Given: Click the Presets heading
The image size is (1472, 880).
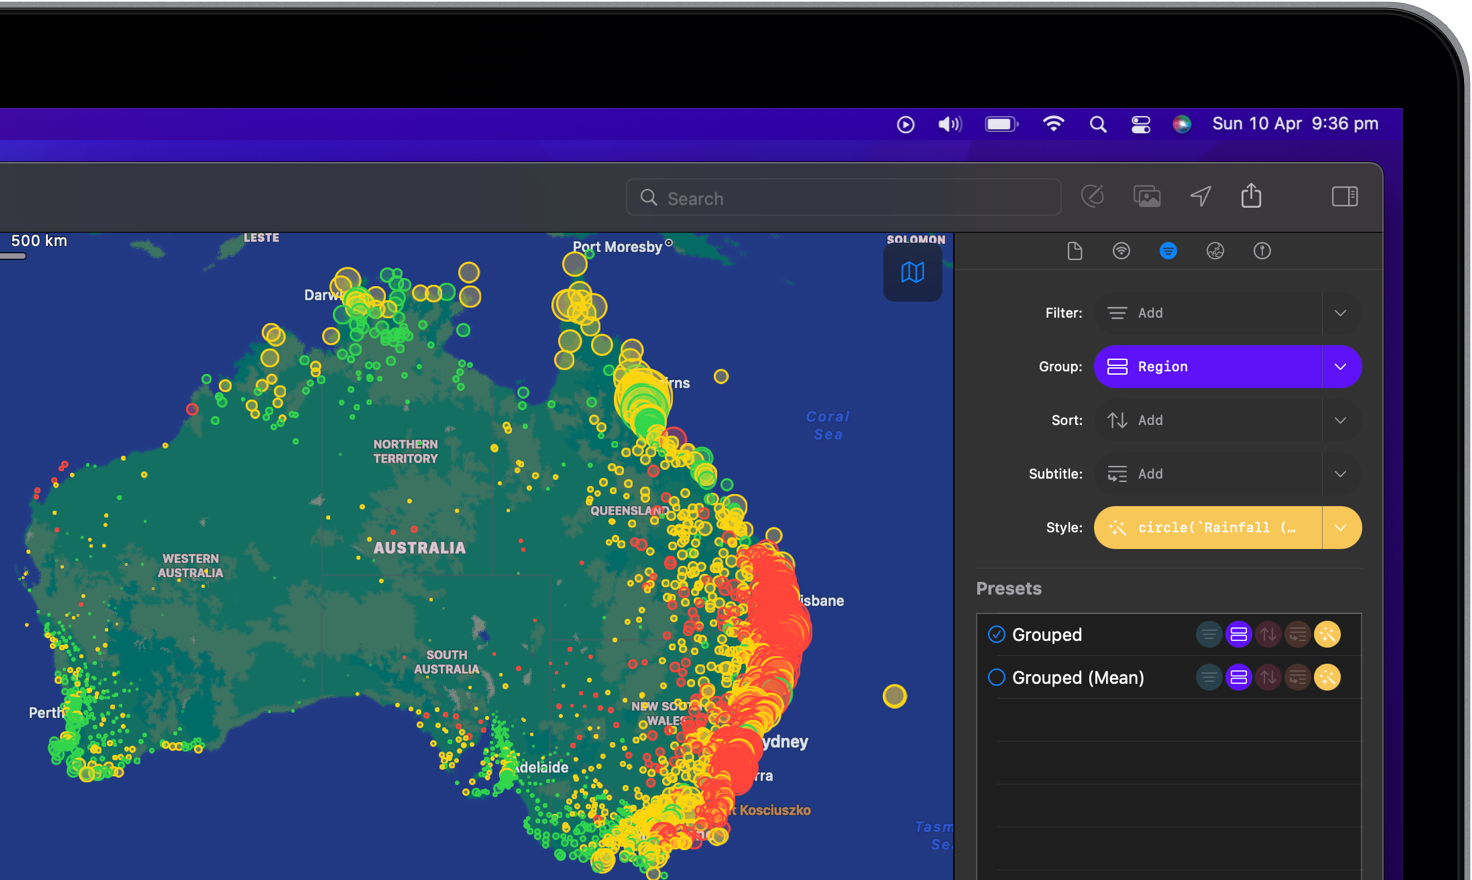Looking at the screenshot, I should [x=1008, y=589].
